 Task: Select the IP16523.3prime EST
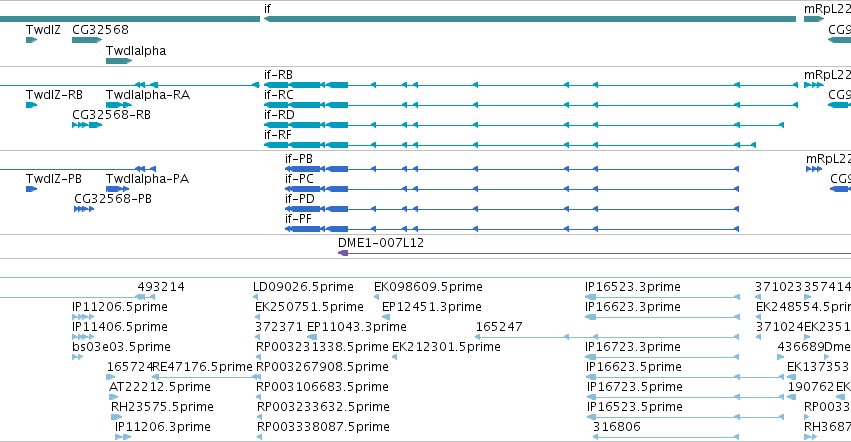[662, 297]
